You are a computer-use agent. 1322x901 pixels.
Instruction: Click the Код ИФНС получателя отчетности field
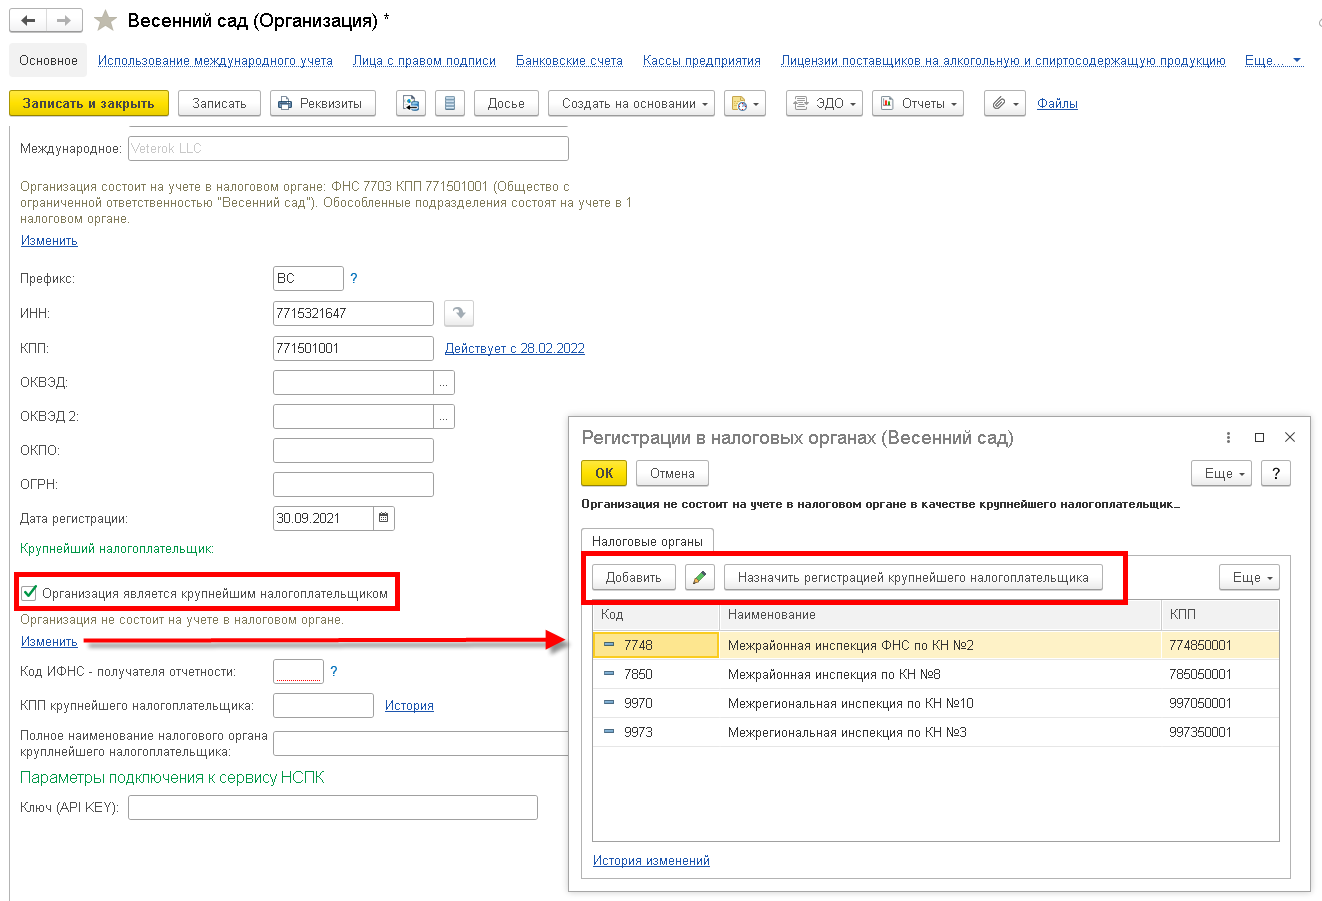click(298, 671)
